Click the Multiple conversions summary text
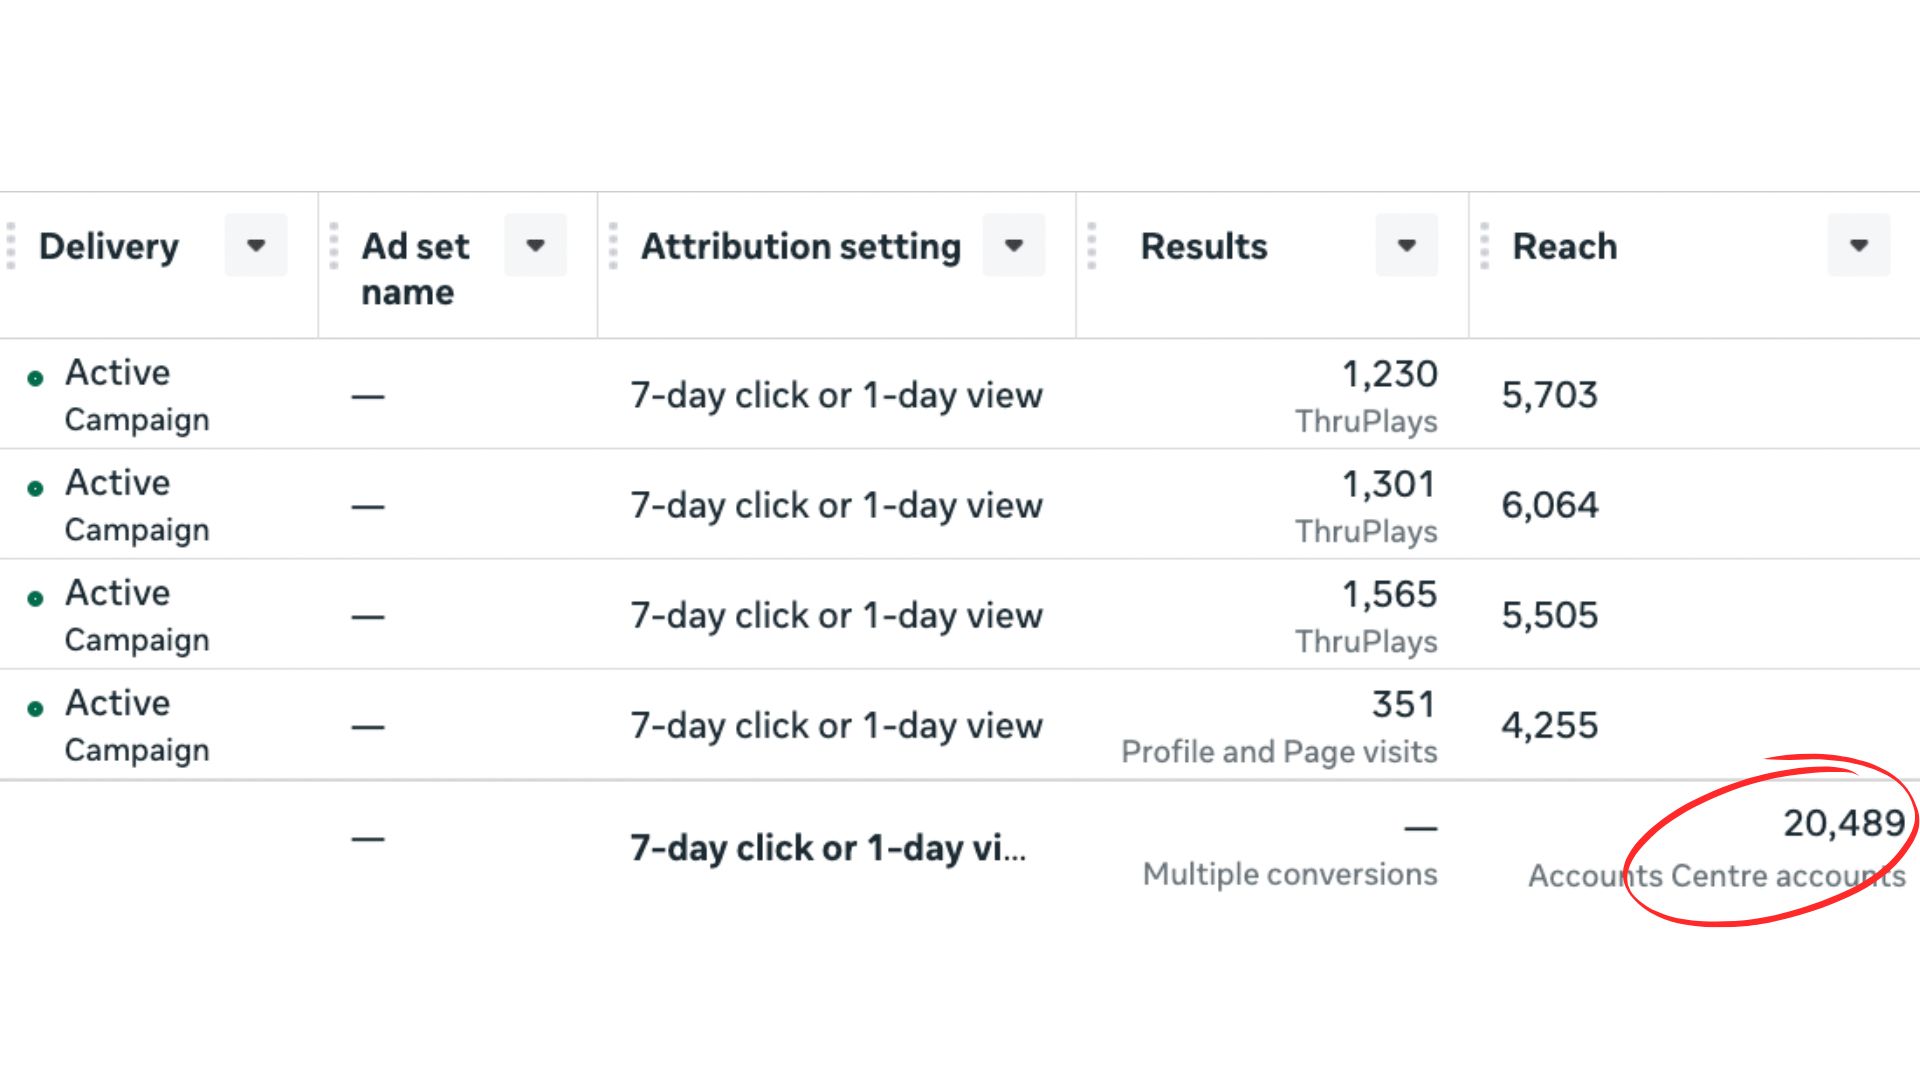The width and height of the screenshot is (1920, 1080). (x=1289, y=874)
